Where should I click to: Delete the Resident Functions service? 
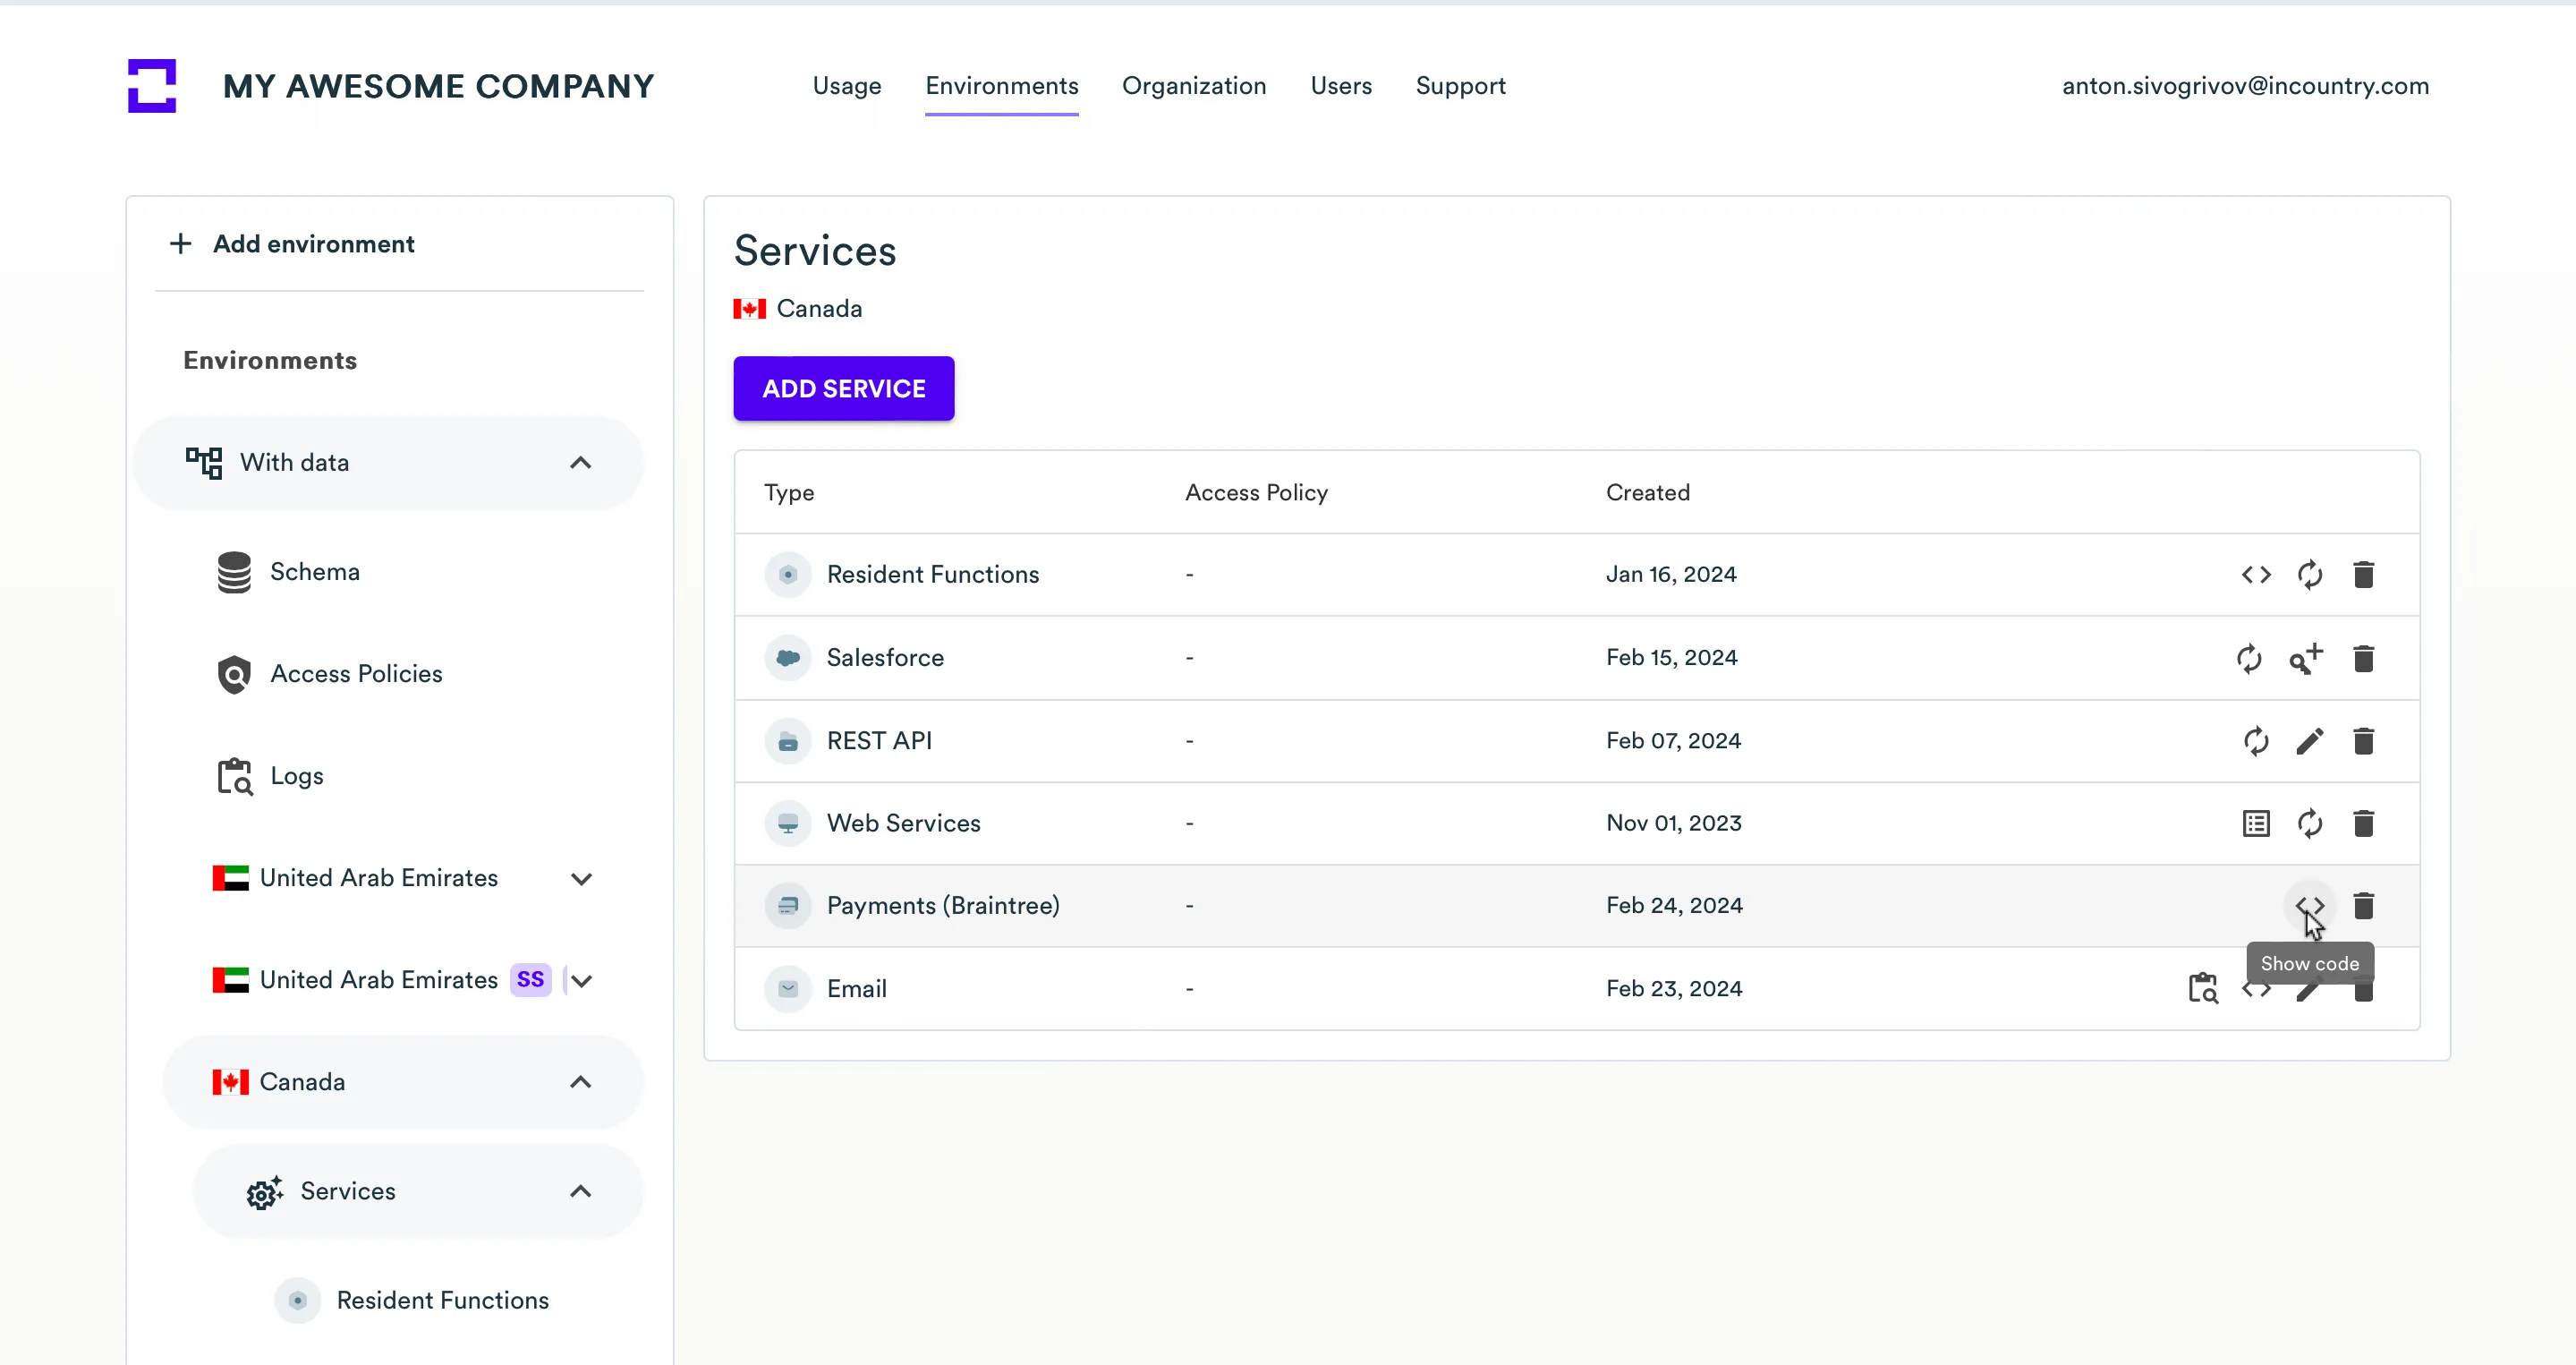[x=2363, y=575]
